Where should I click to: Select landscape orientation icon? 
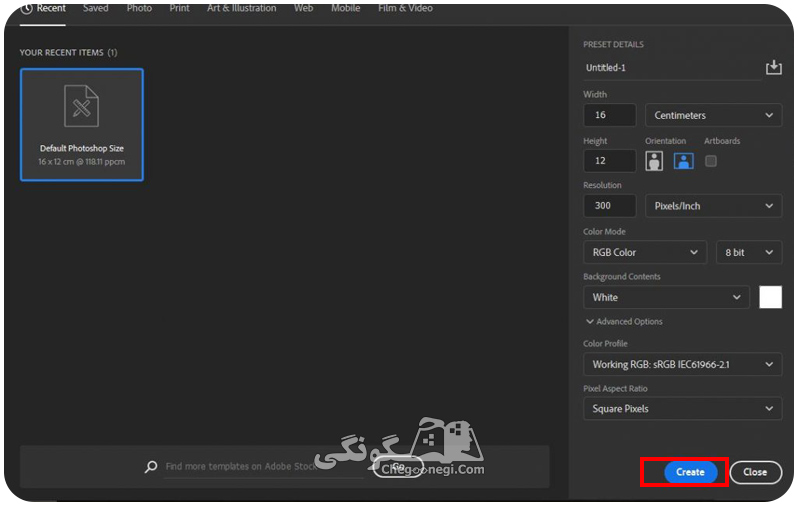pos(683,161)
